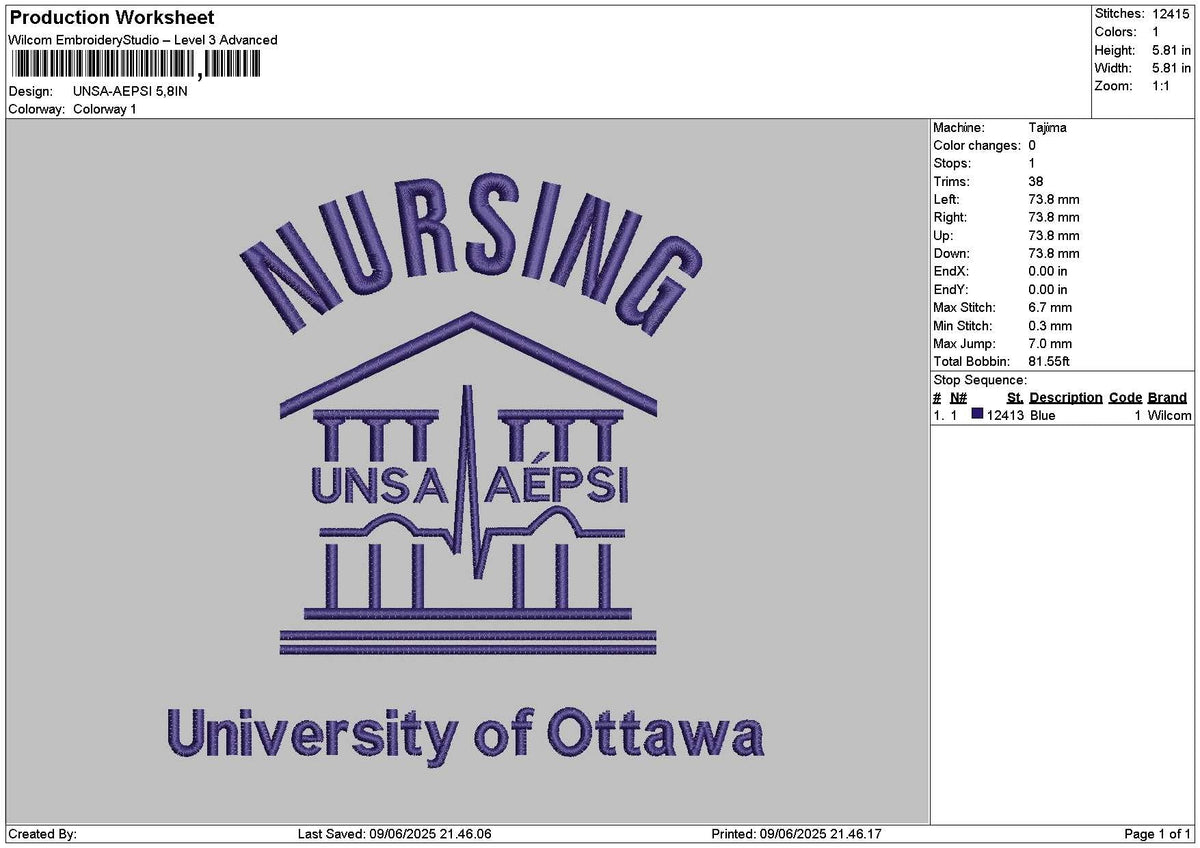Image resolution: width=1200 pixels, height=848 pixels.
Task: Click the Total Bobbin value '81.55ft'
Action: pyautogui.click(x=1049, y=362)
